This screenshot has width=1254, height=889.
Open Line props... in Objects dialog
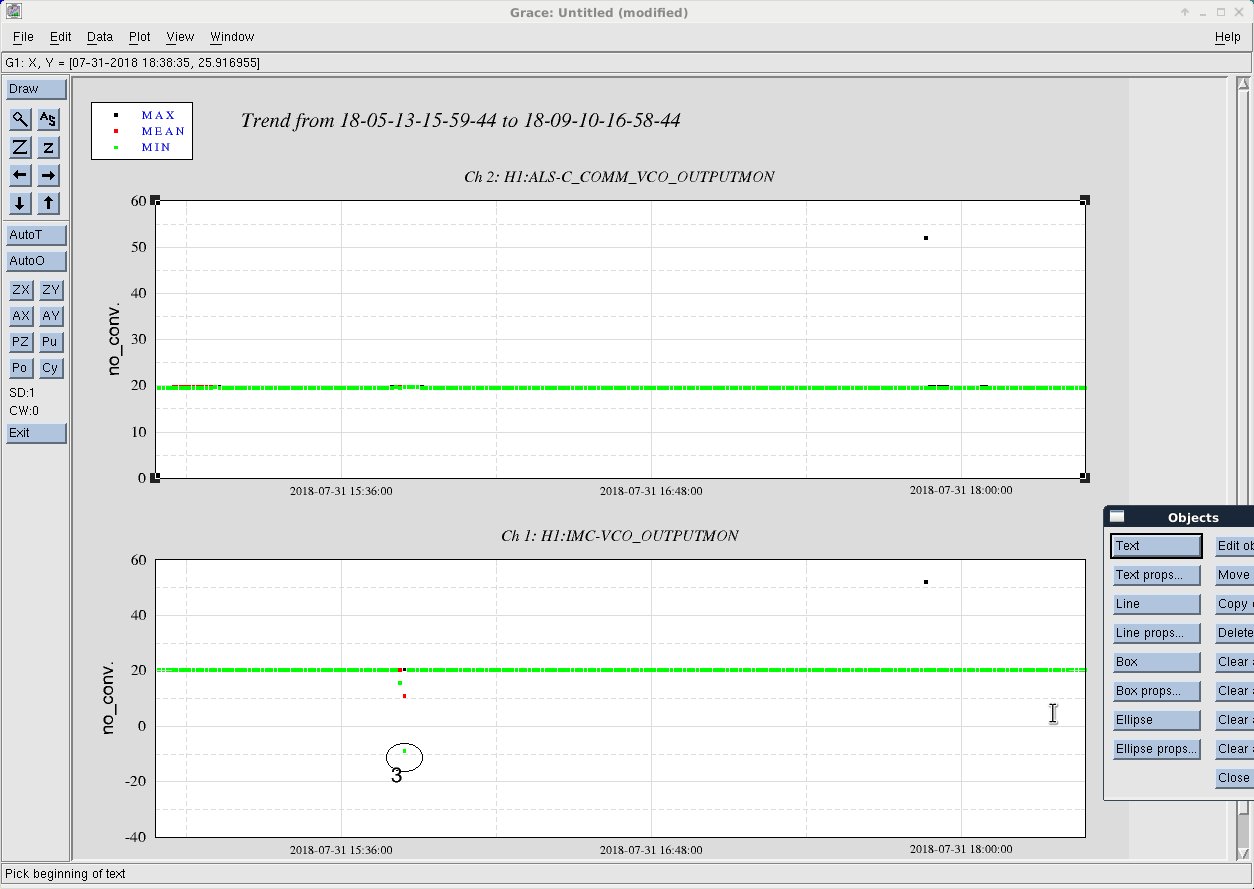(x=1157, y=633)
